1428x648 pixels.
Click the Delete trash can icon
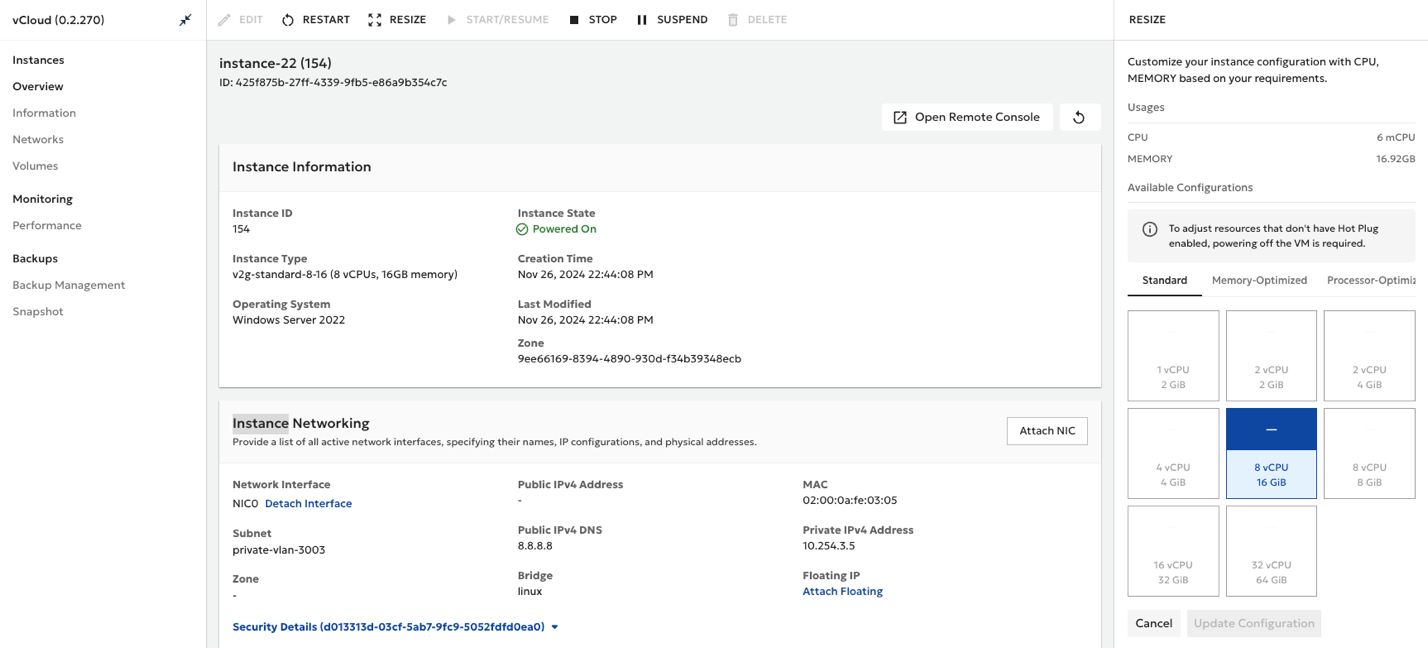pyautogui.click(x=733, y=20)
